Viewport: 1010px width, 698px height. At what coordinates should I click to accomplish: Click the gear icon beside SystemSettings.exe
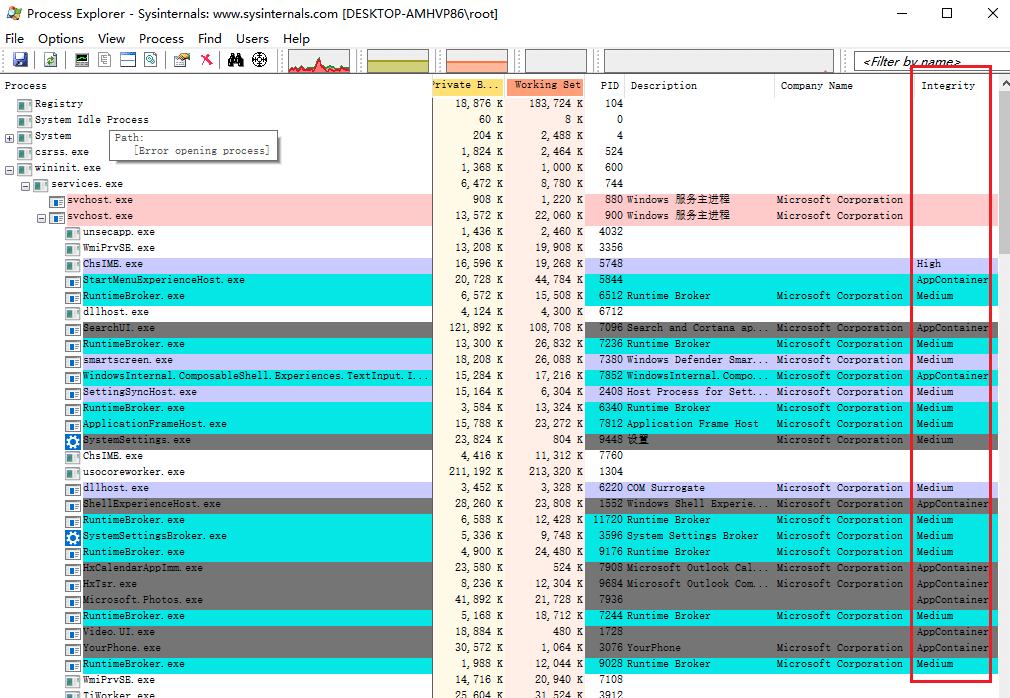click(x=73, y=441)
